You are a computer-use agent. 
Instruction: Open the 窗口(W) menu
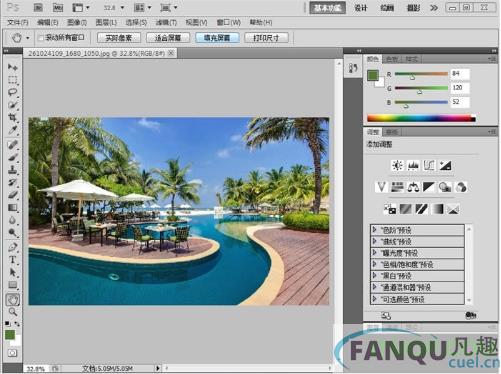(229, 22)
